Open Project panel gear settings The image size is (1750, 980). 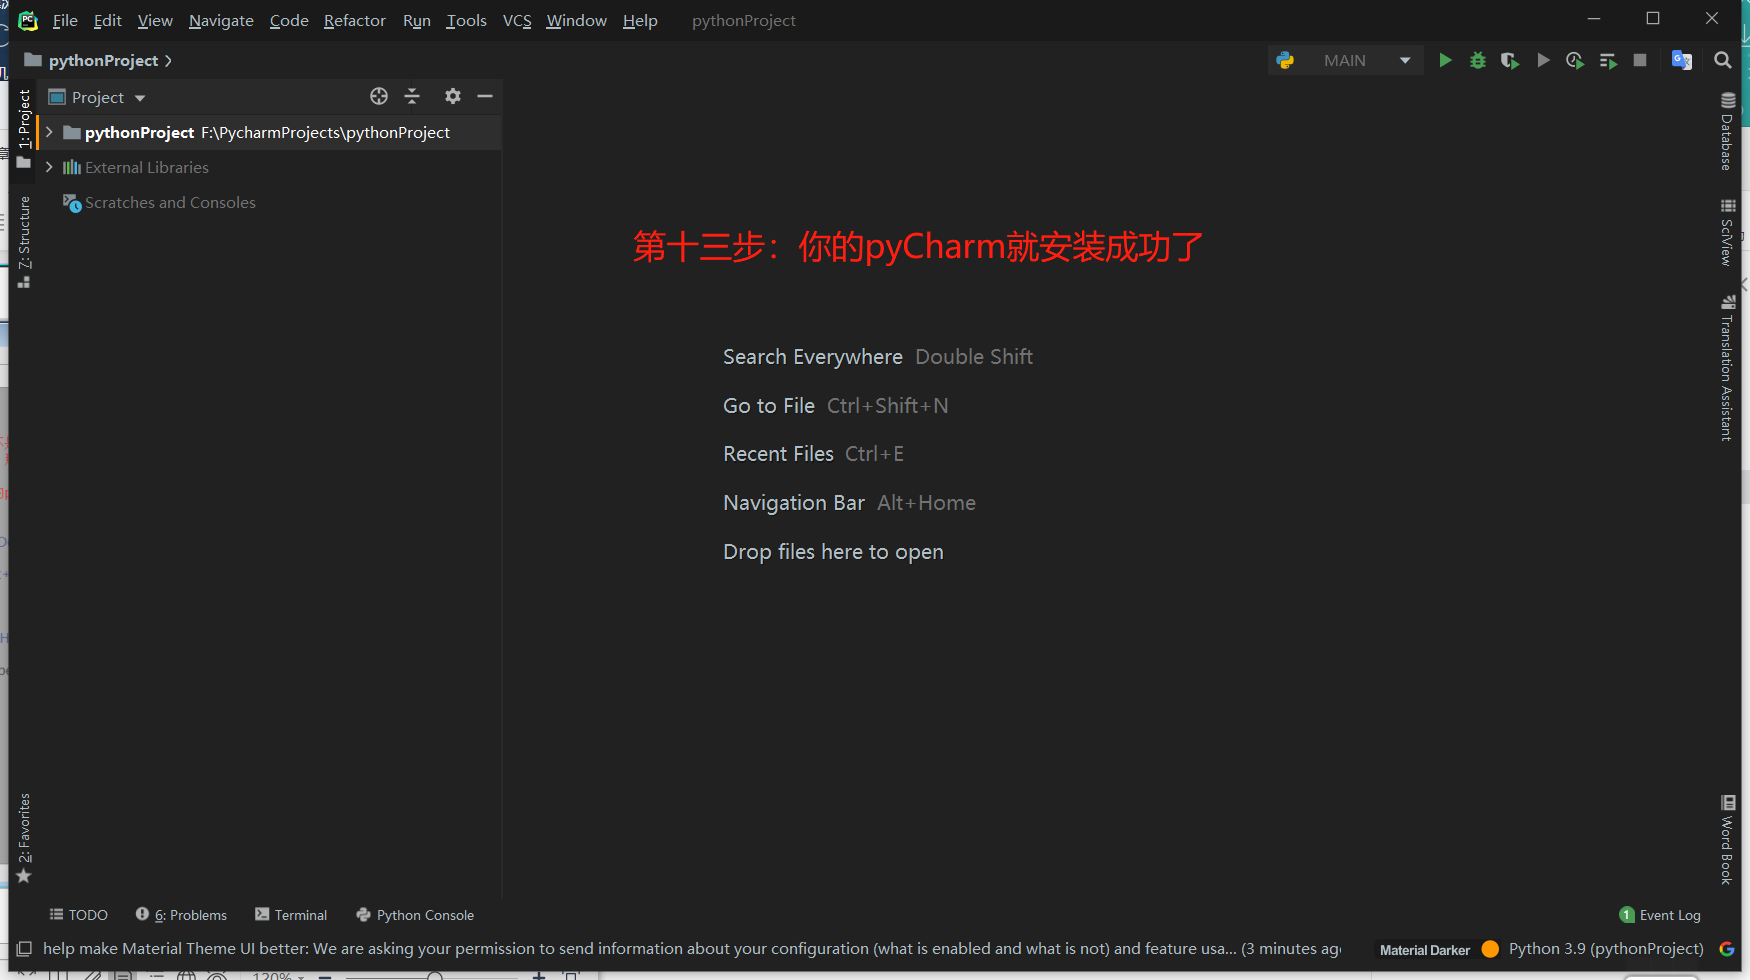click(453, 96)
